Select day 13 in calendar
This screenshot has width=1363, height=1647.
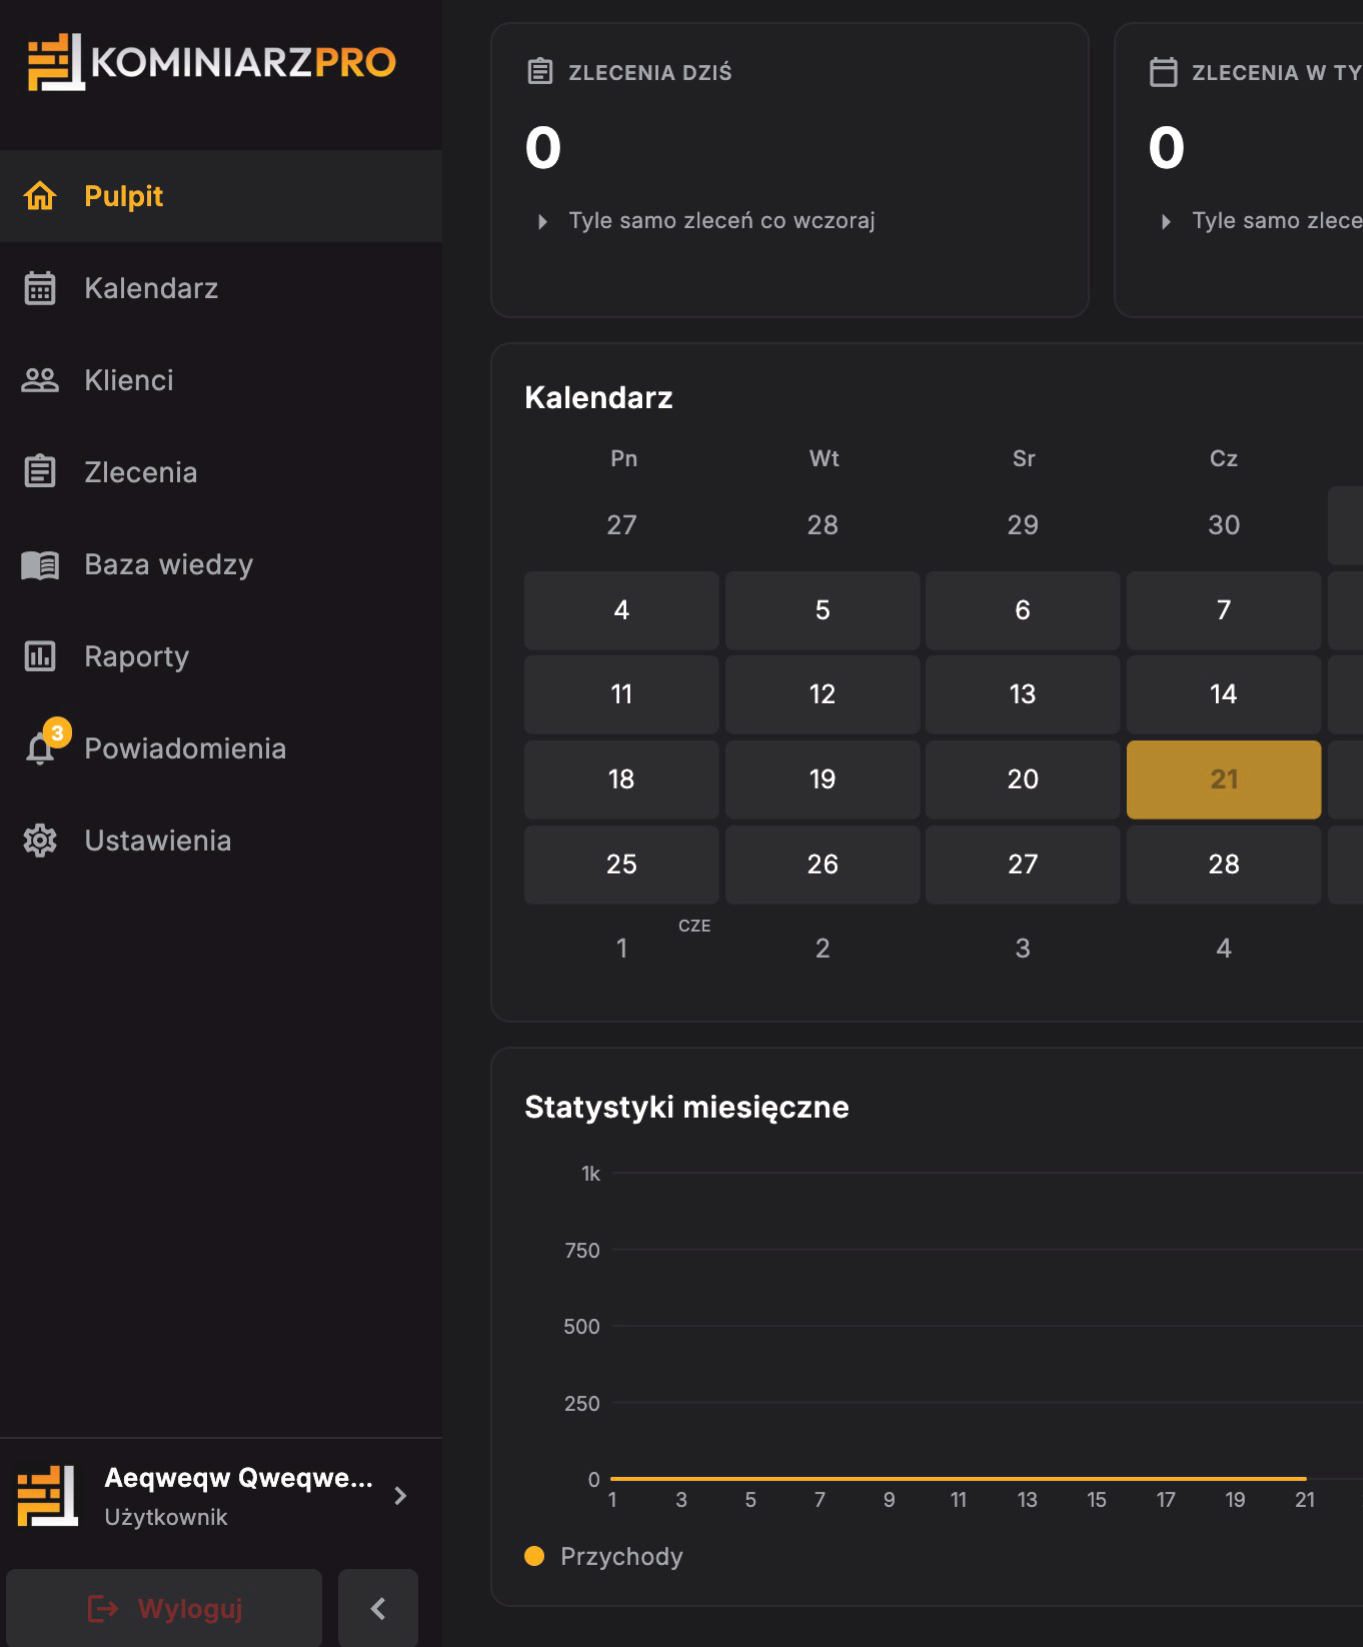pos(1023,694)
